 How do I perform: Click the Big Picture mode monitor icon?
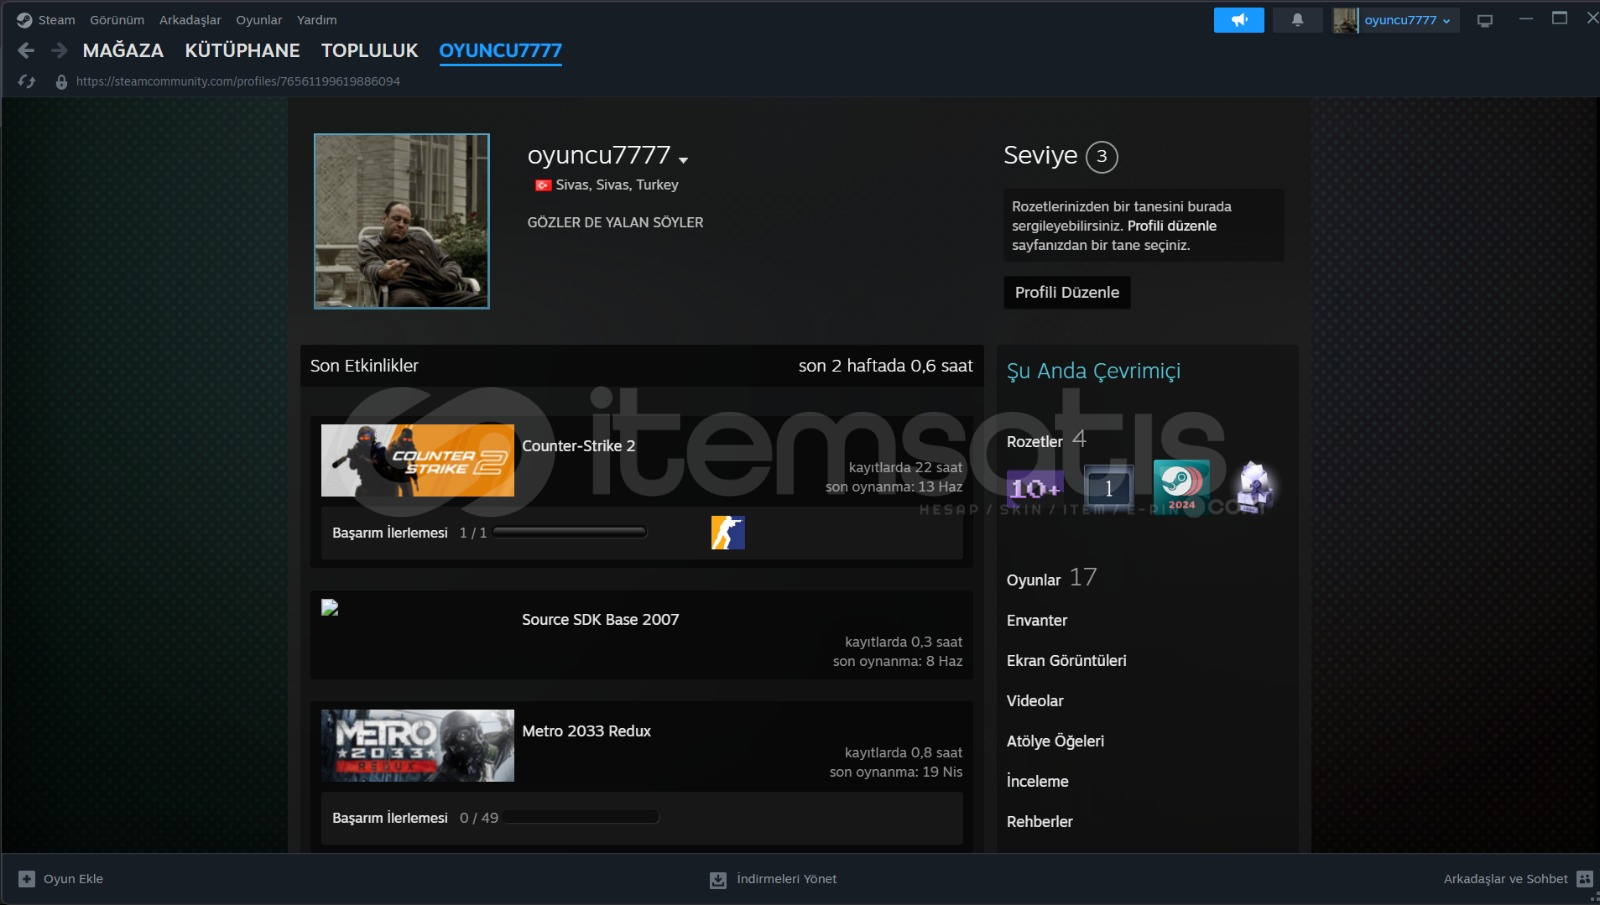[x=1485, y=20]
